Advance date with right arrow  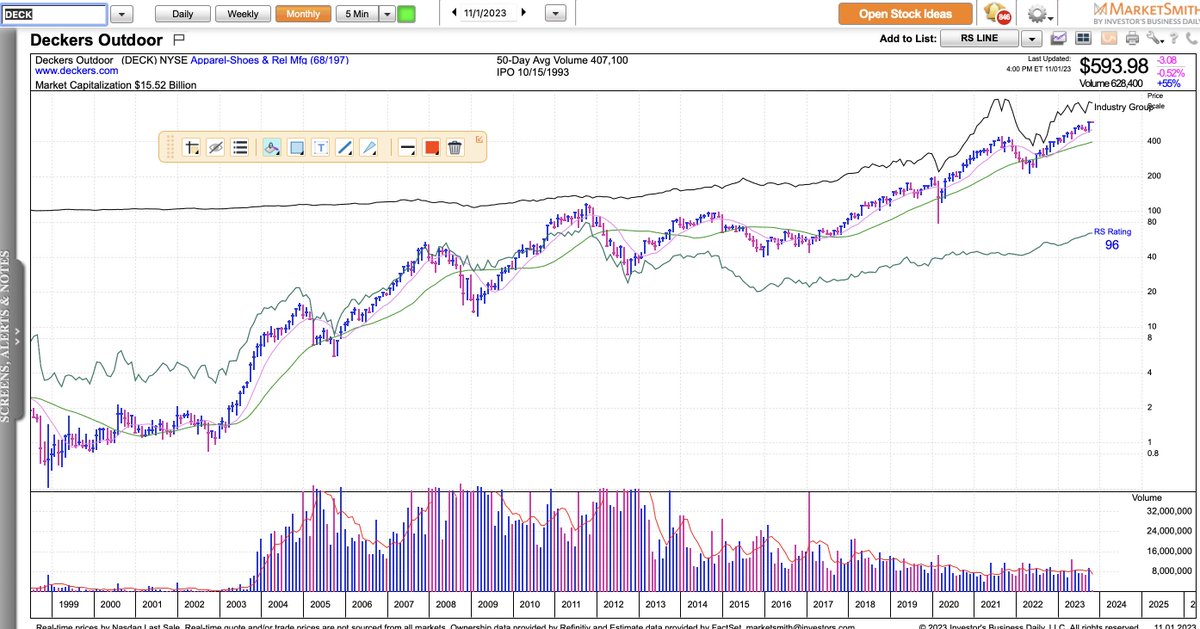(x=523, y=13)
